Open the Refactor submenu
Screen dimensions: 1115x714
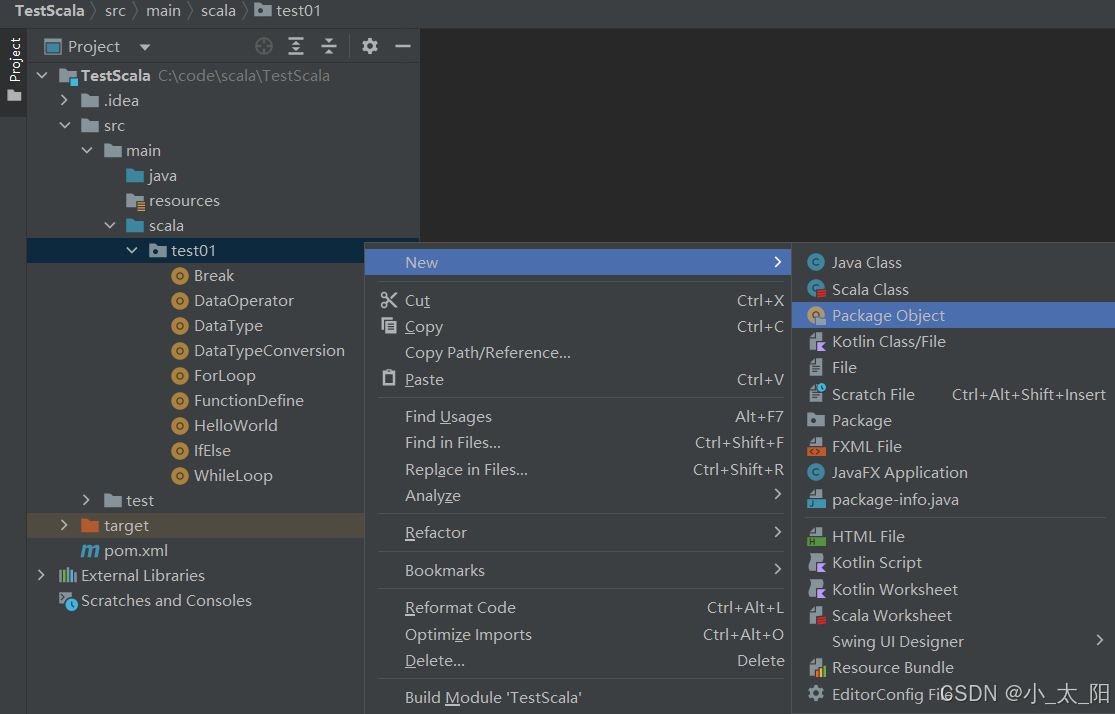[577, 533]
